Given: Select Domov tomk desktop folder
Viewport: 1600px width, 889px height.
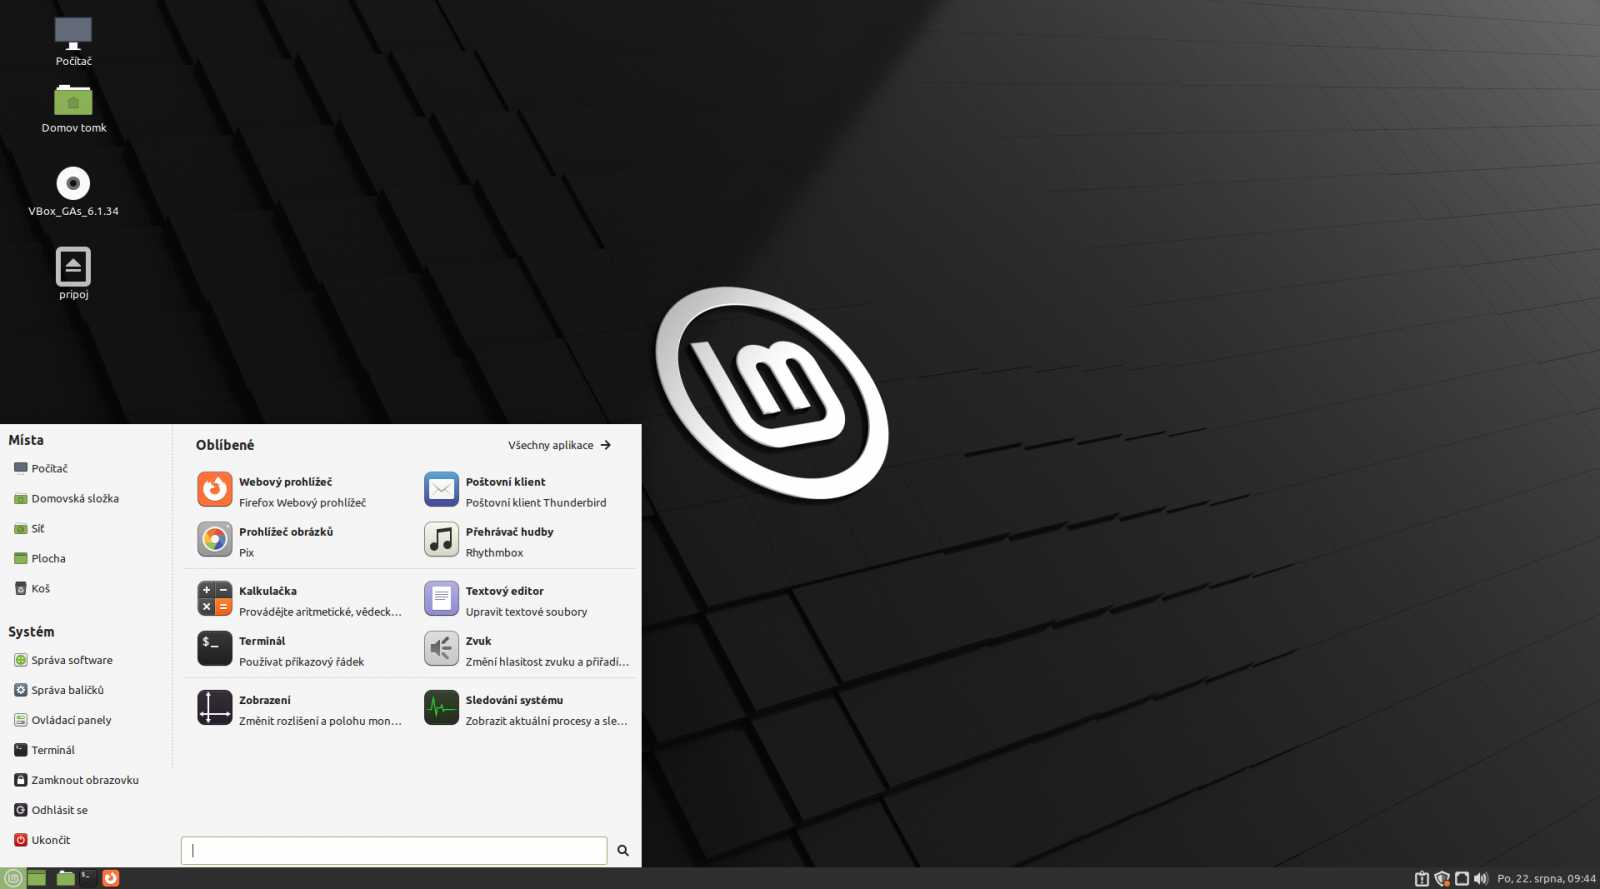Looking at the screenshot, I should click(73, 108).
